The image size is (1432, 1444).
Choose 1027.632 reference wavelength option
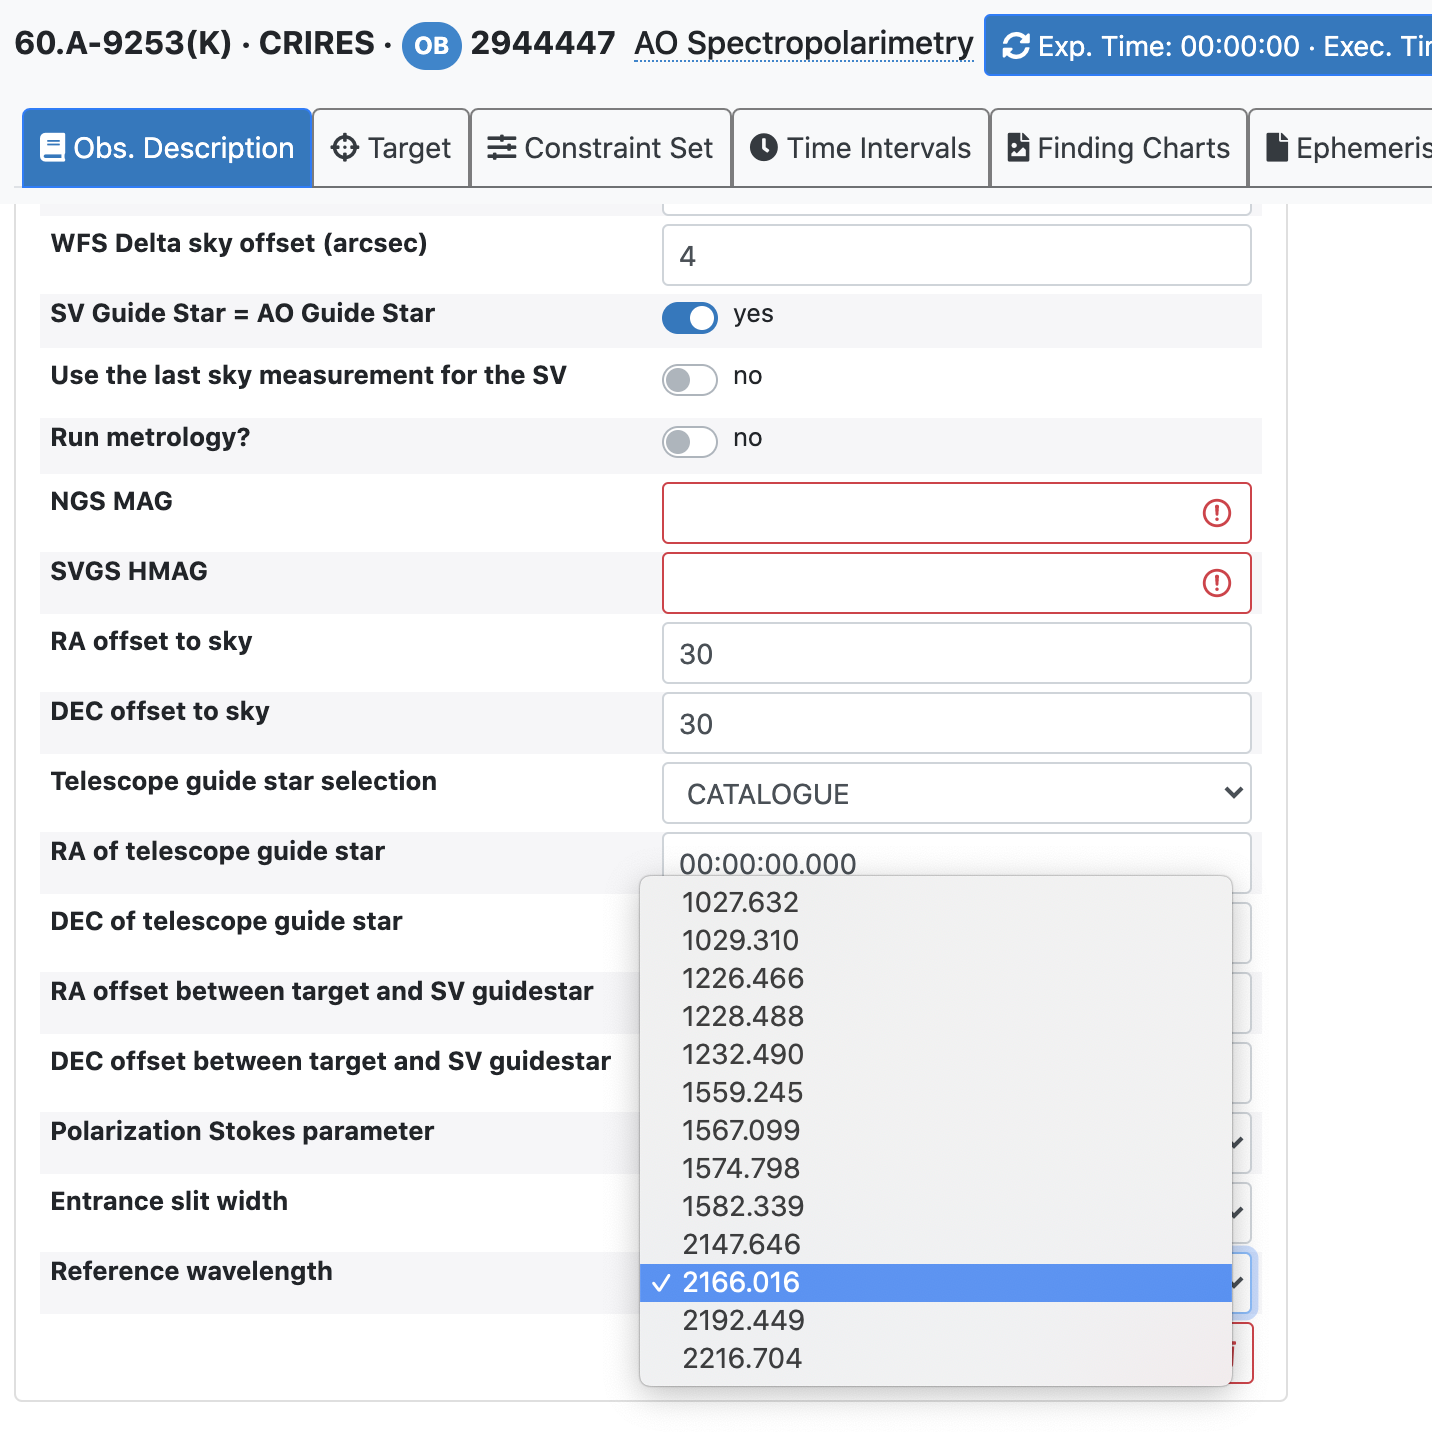click(740, 902)
